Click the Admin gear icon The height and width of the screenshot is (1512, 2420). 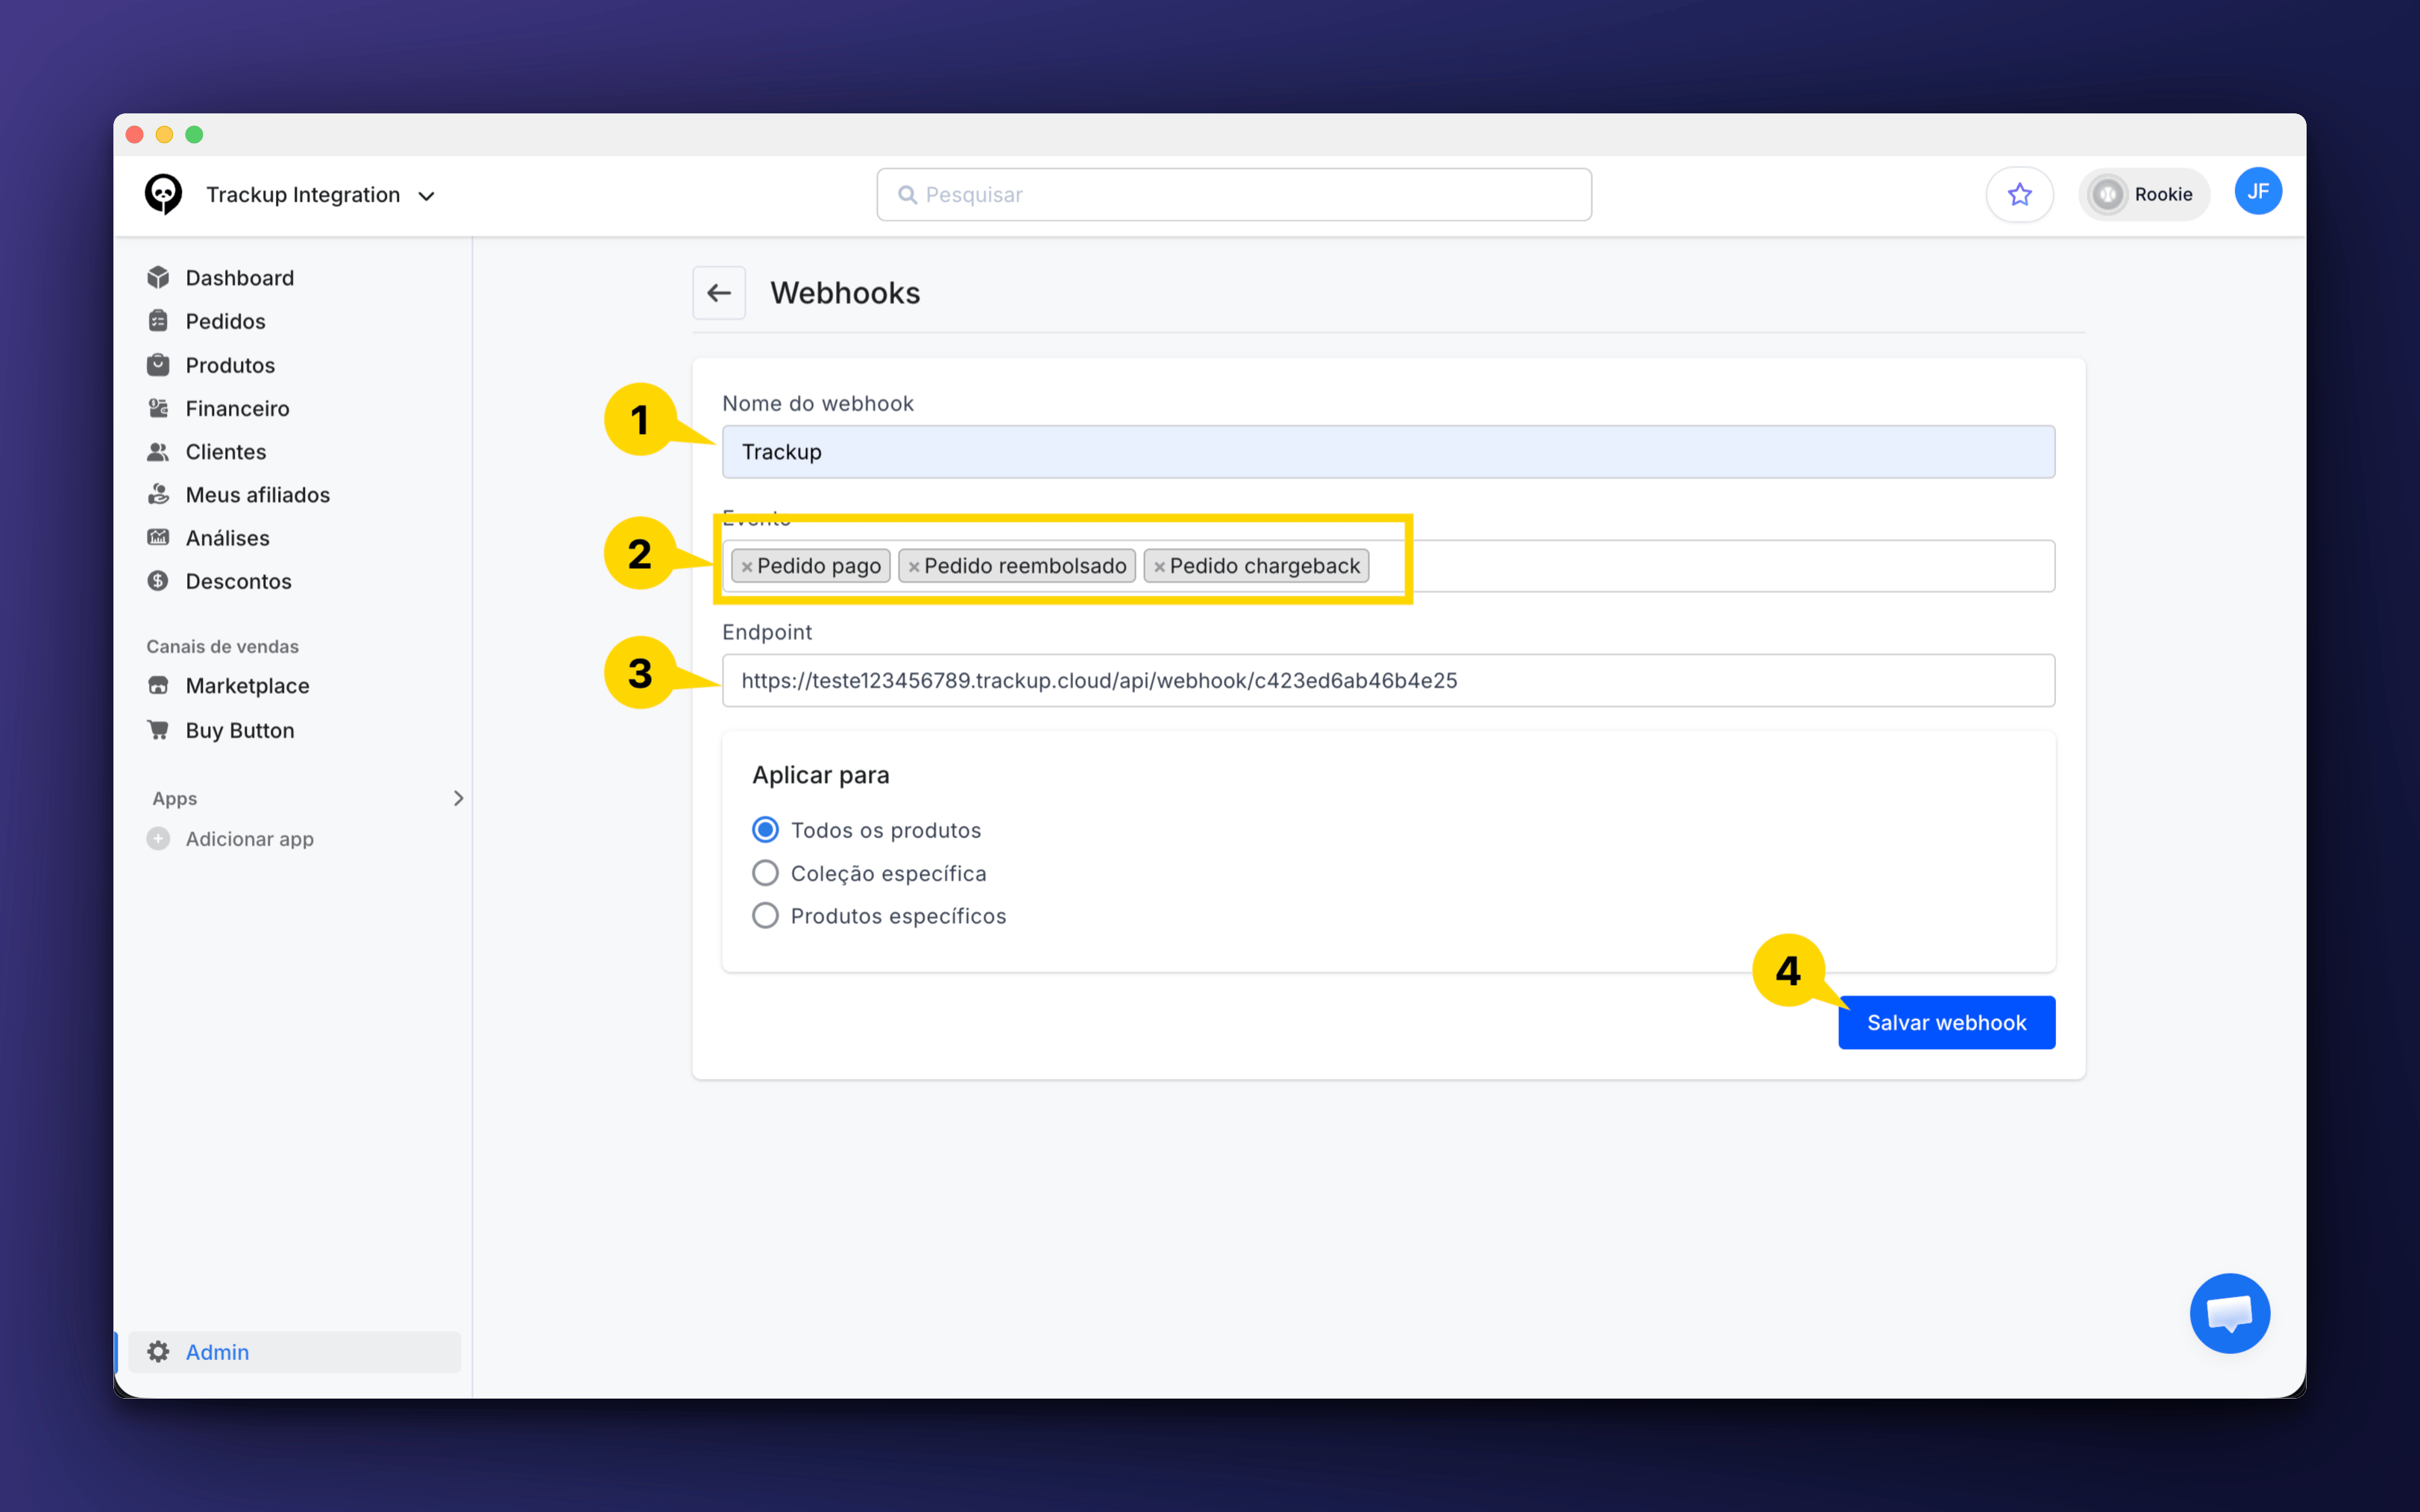[x=158, y=1351]
